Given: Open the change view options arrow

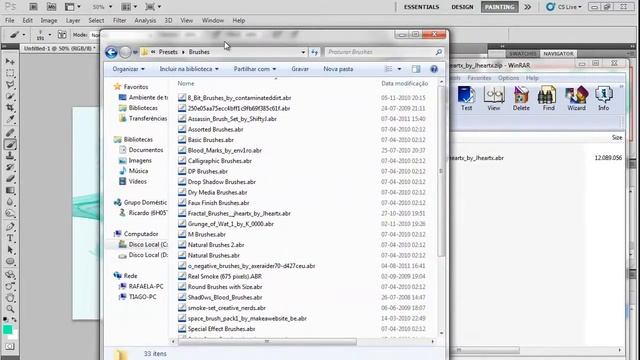Looking at the screenshot, I should 399,69.
